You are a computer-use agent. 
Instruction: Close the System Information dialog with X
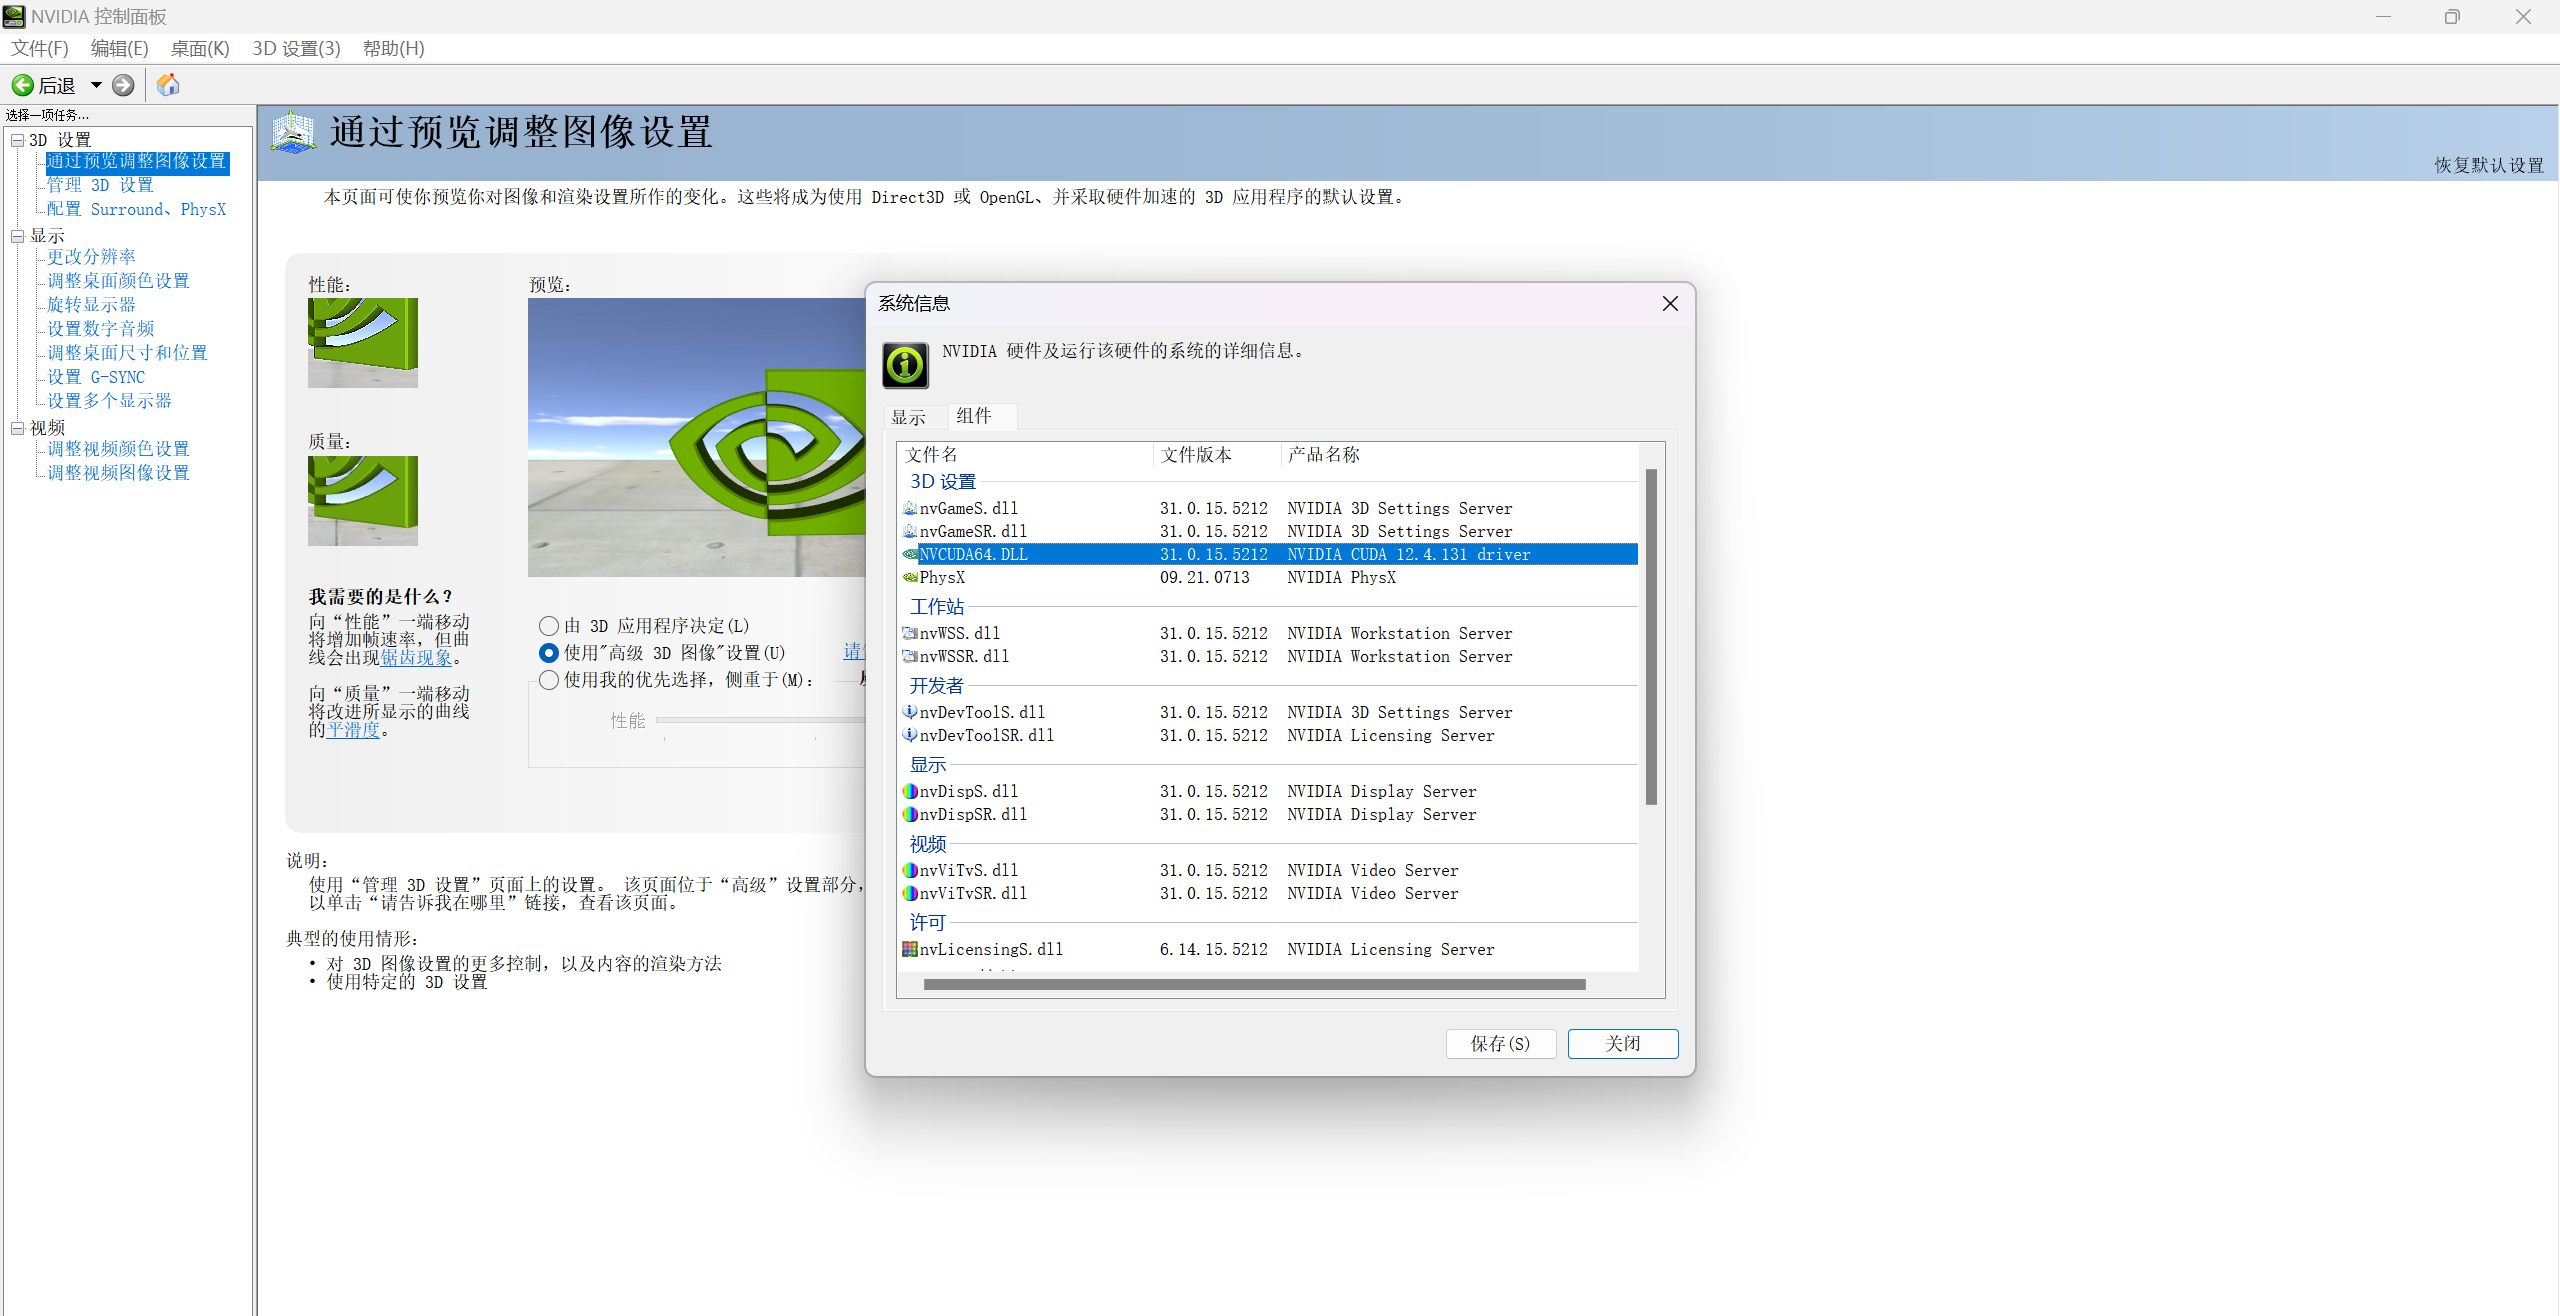(x=1670, y=303)
